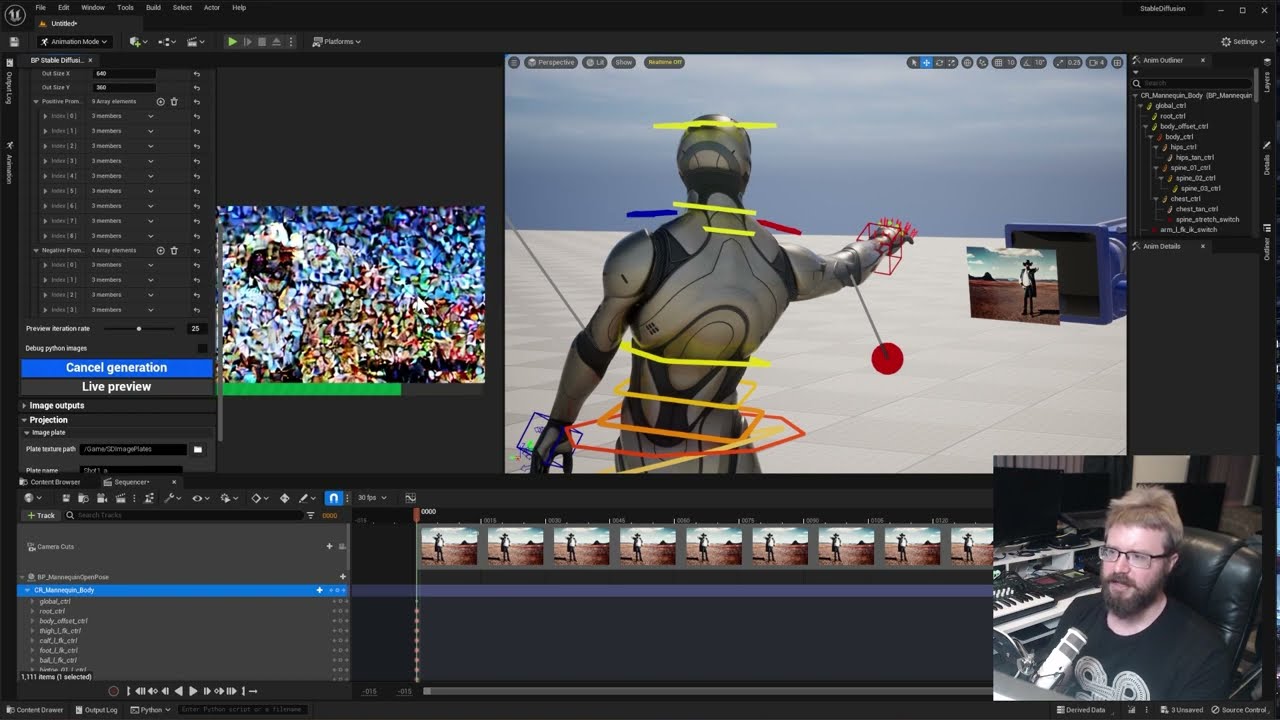Click the viewport Show button
Image resolution: width=1280 pixels, height=720 pixels.
point(624,62)
